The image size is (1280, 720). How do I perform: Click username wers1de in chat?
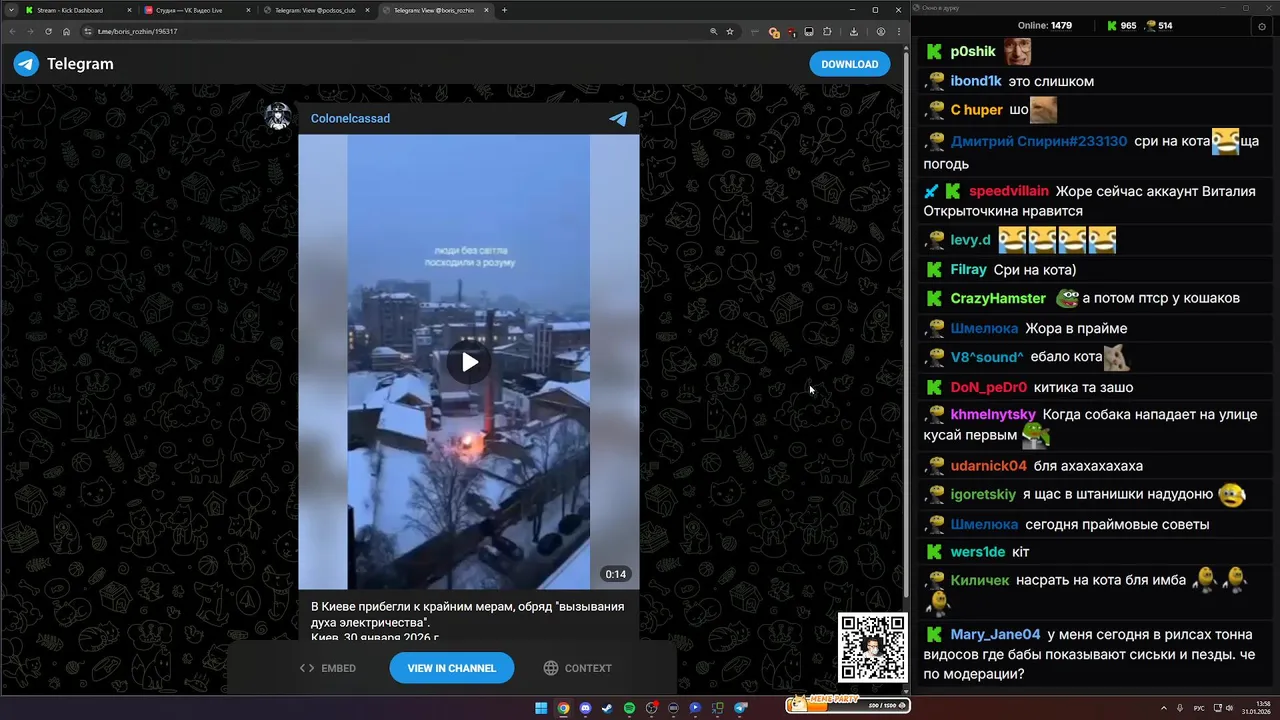click(978, 552)
